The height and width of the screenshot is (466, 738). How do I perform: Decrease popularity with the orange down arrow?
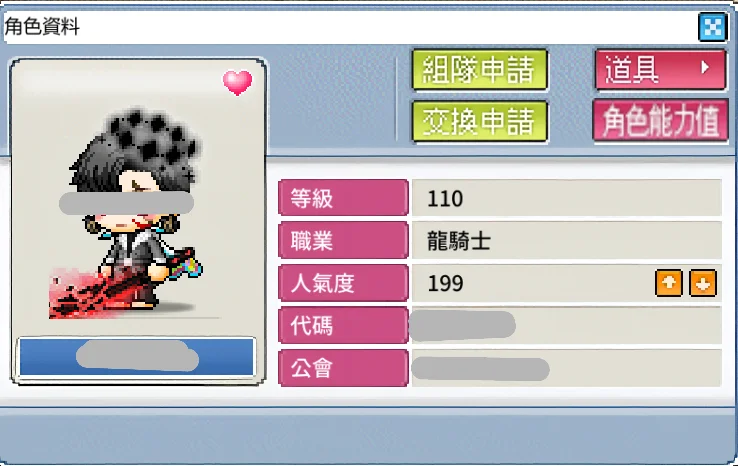tap(703, 283)
